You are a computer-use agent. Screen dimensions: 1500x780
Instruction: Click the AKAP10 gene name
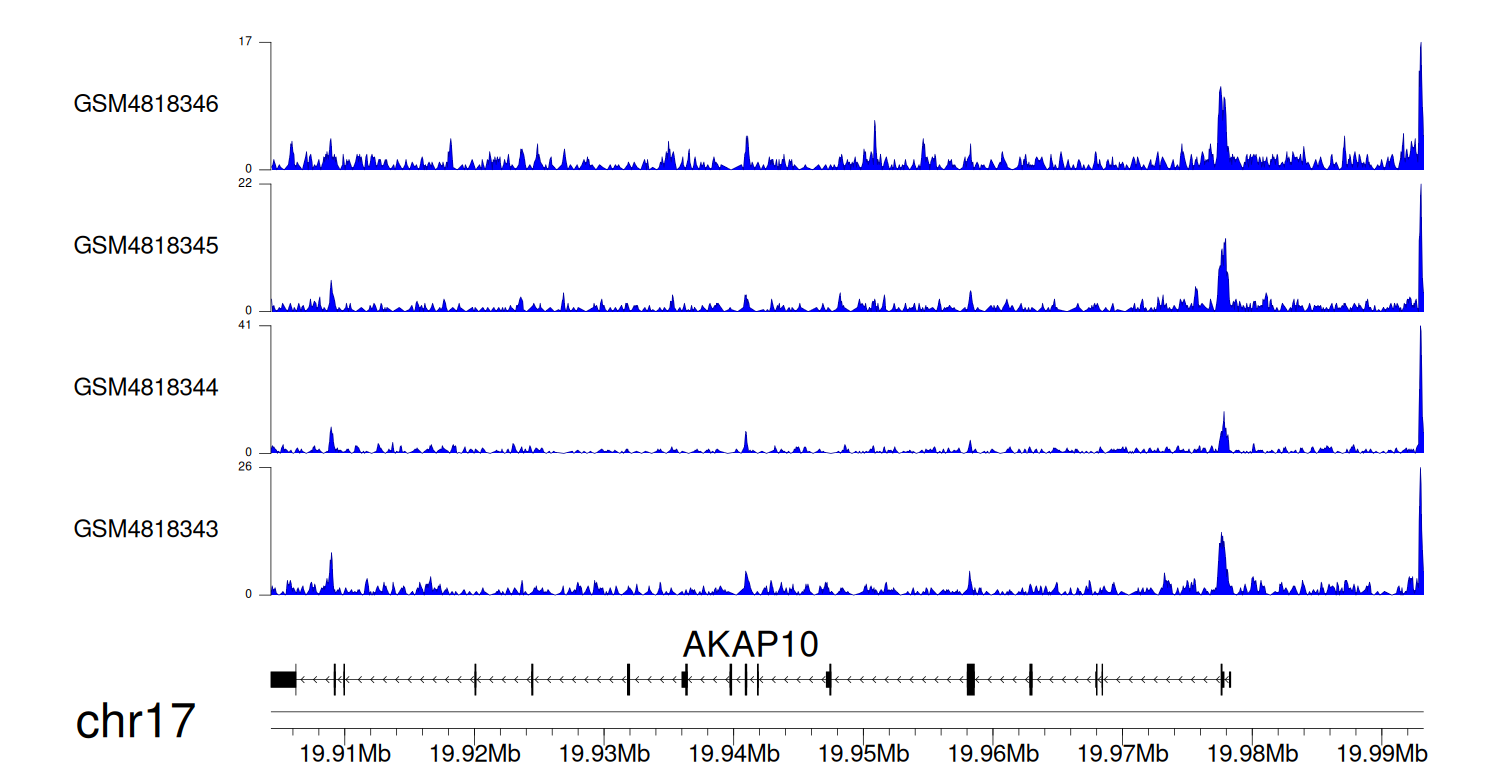coord(750,645)
